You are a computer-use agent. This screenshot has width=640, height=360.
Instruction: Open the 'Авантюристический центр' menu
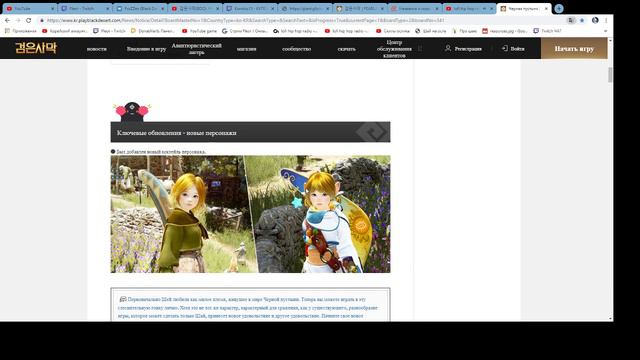click(x=197, y=49)
